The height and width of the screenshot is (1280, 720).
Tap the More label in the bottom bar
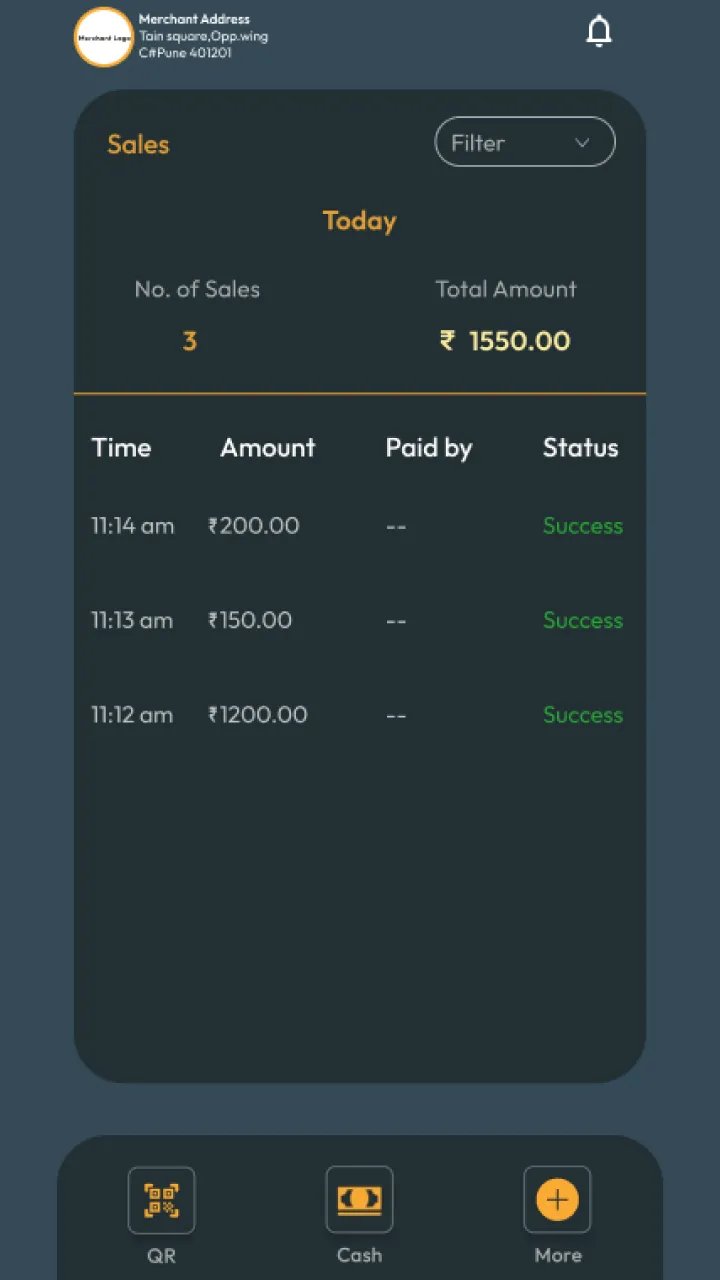coord(557,1255)
